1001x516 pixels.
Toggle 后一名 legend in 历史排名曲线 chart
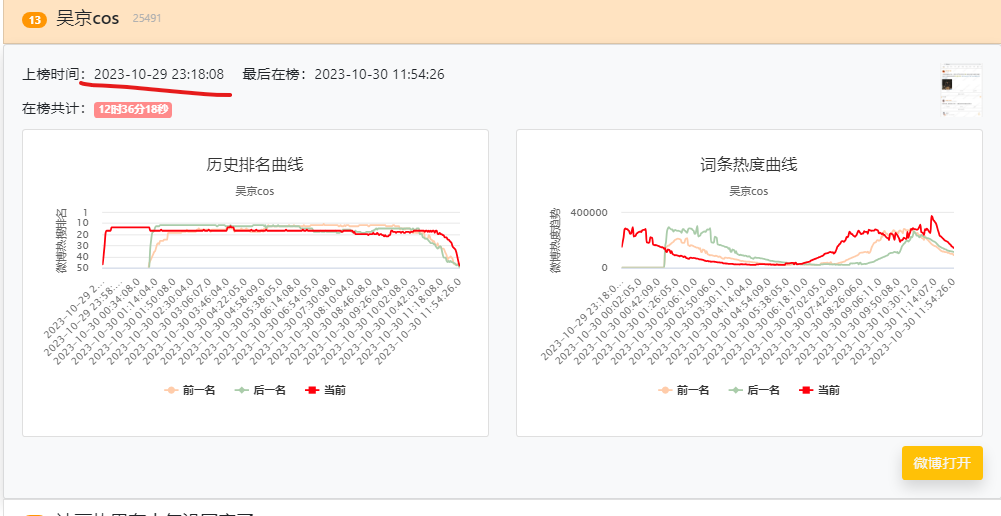point(260,390)
